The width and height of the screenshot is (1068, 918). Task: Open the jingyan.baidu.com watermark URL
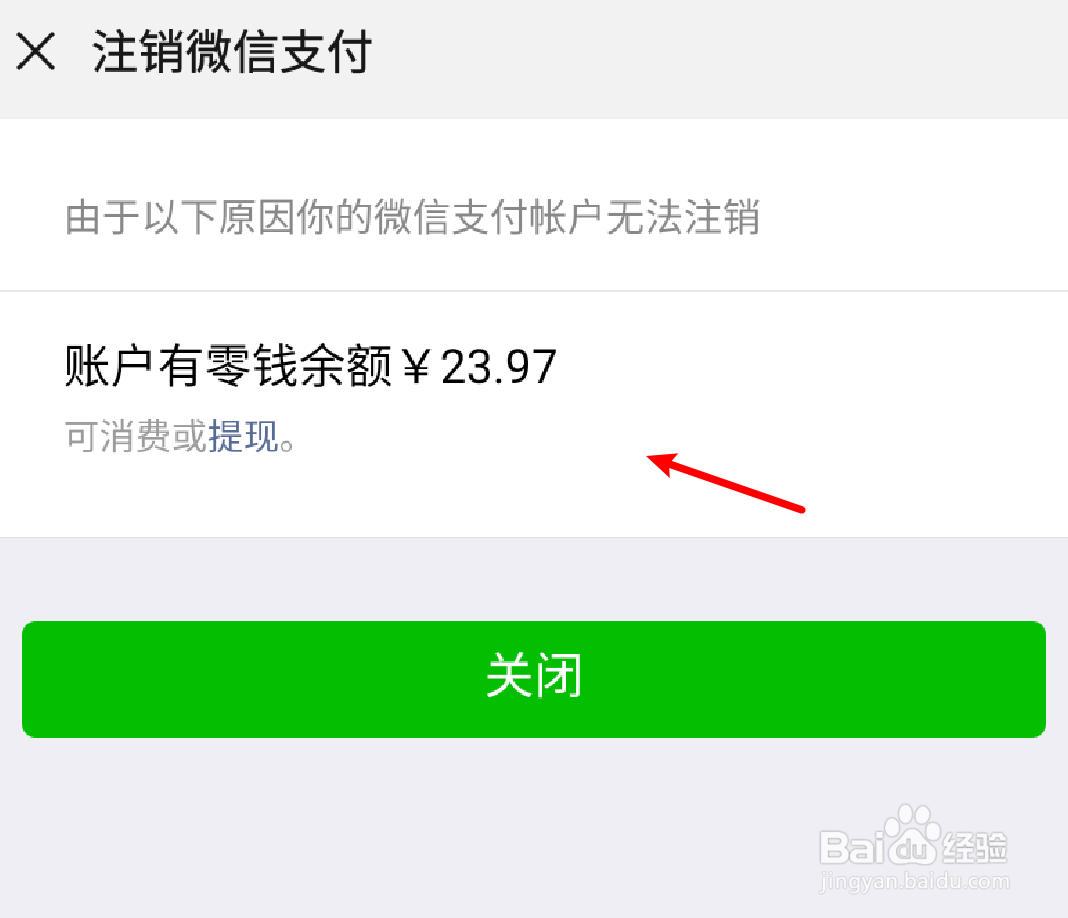[914, 881]
